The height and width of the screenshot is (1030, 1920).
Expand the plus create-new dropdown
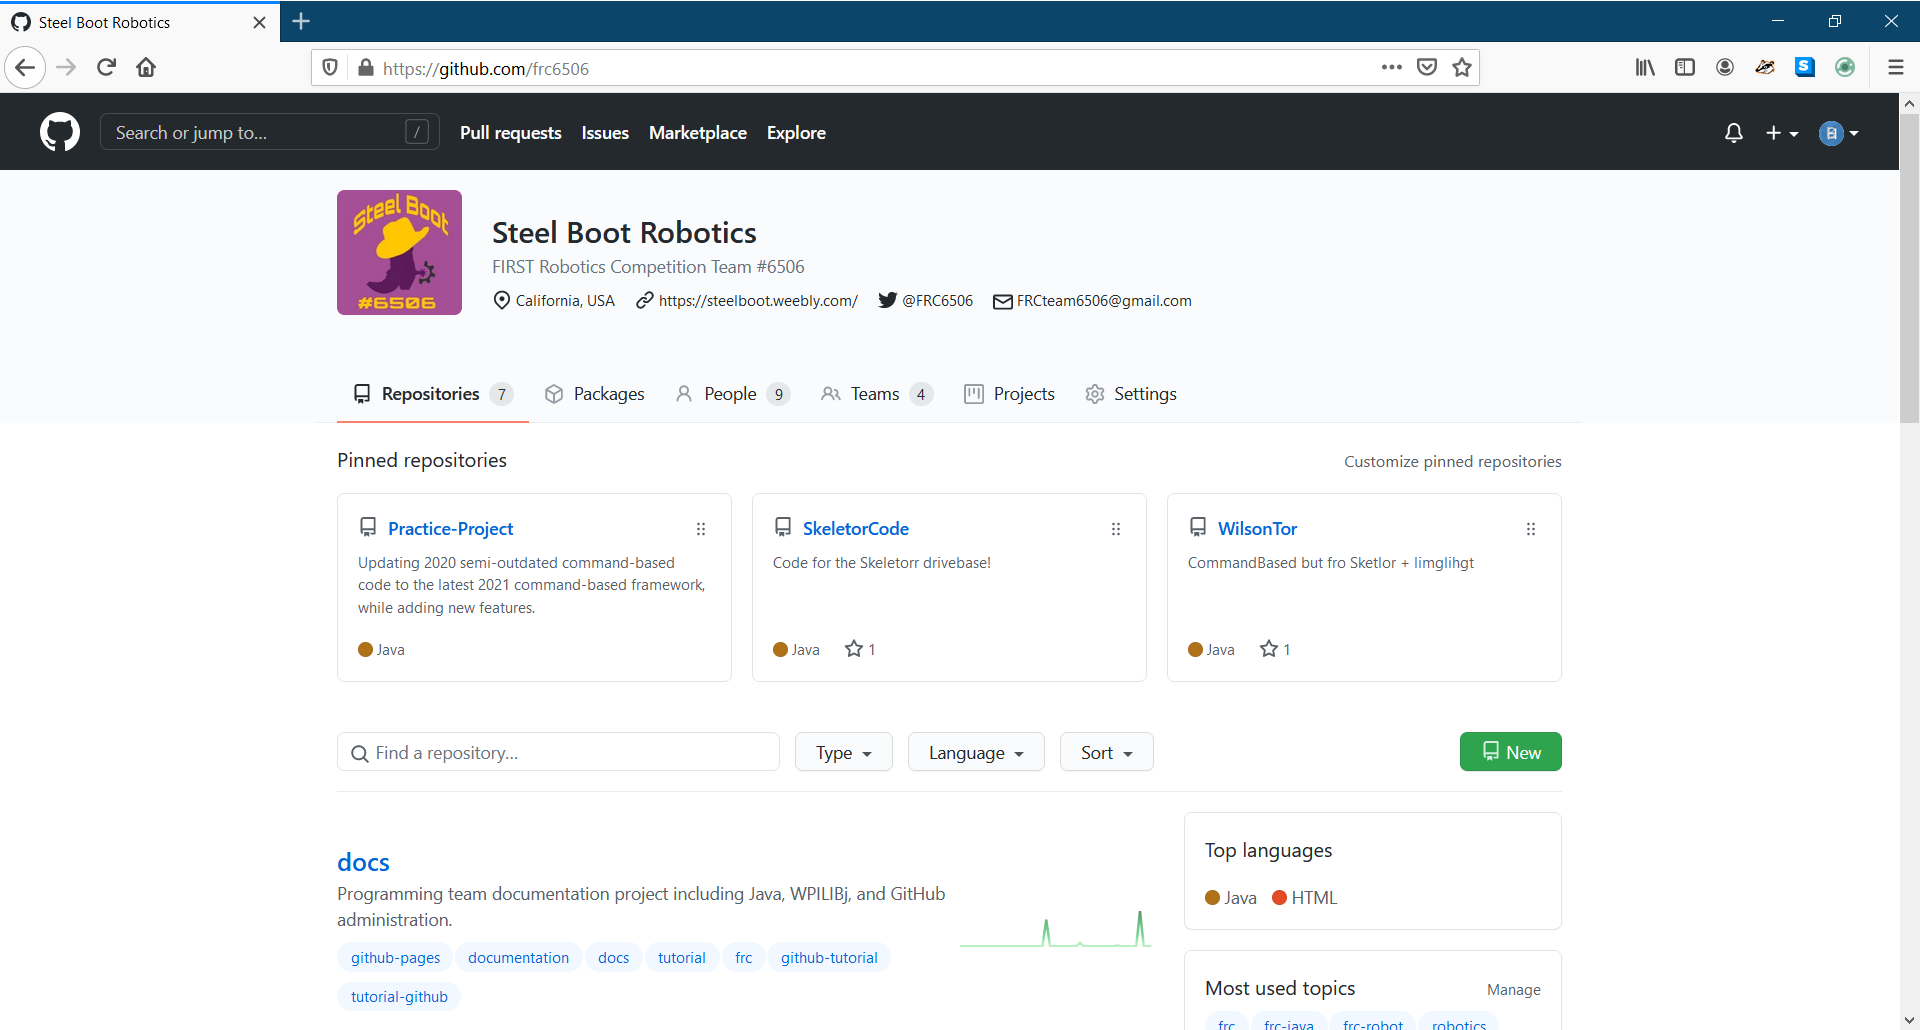coord(1782,133)
